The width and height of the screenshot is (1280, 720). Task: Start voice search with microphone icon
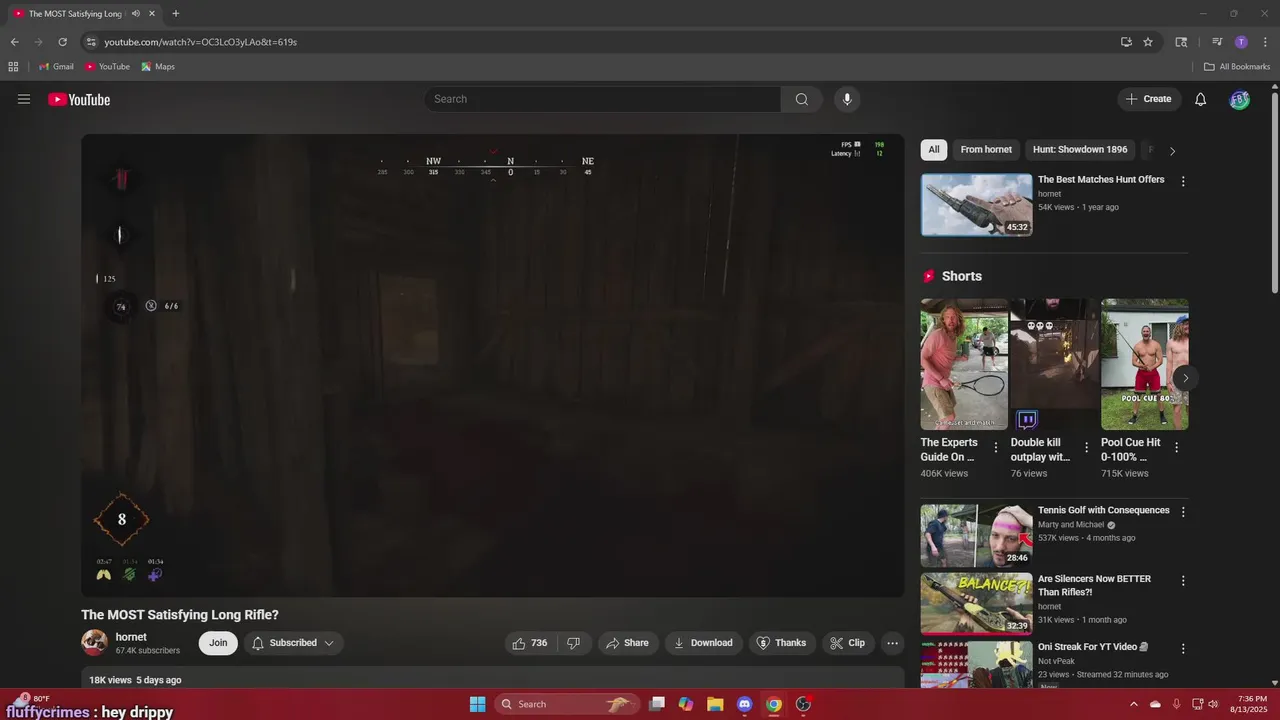tap(847, 99)
